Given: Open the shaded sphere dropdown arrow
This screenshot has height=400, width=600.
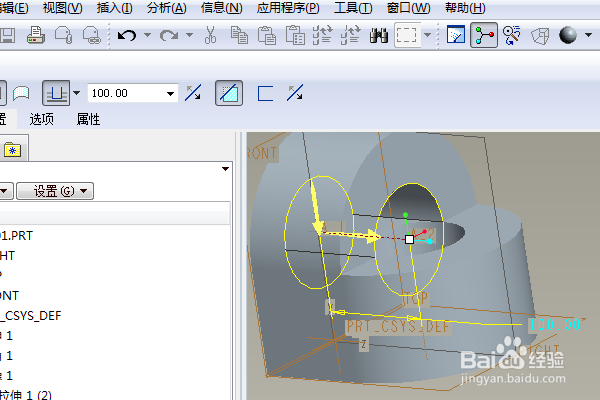Looking at the screenshot, I should [588, 35].
